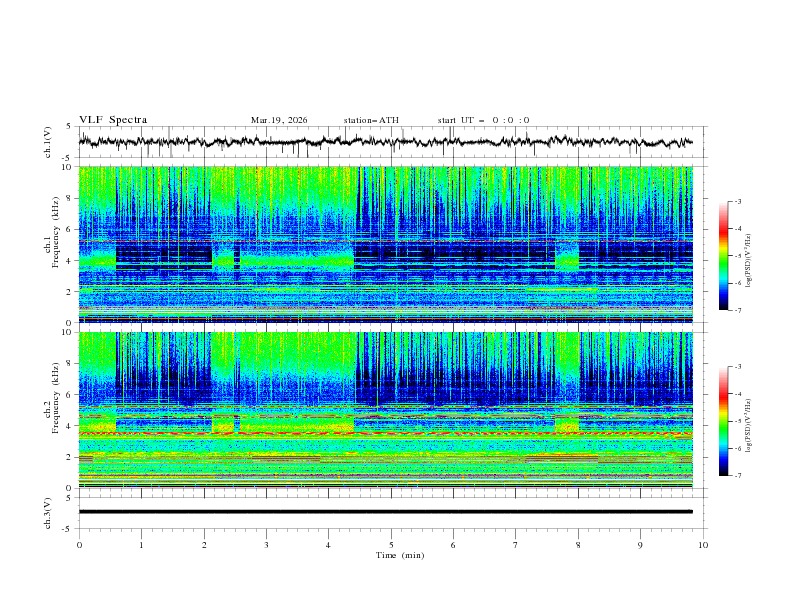Click the ch.1 voltage waveform trace
This screenshot has height=612, width=792.
click(x=385, y=142)
